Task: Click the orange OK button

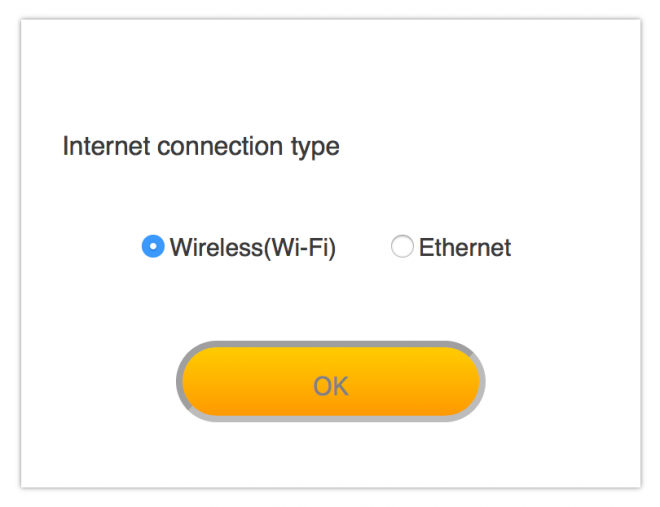Action: (x=330, y=384)
